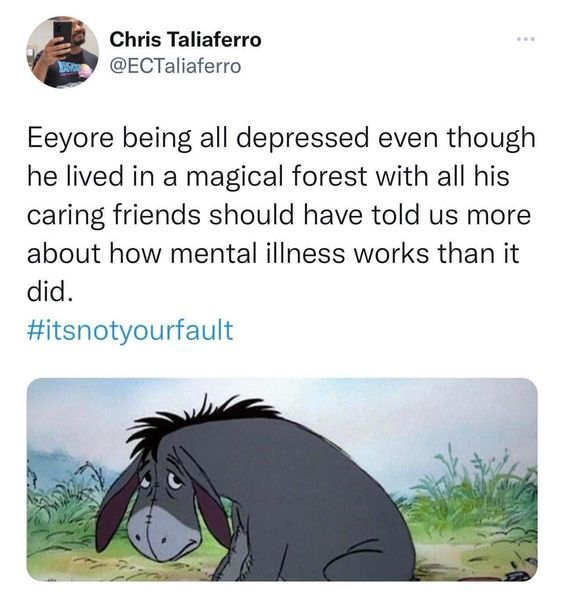The height and width of the screenshot is (596, 564).
Task: Open the #itsnotyourfault hashtag
Action: [130, 331]
